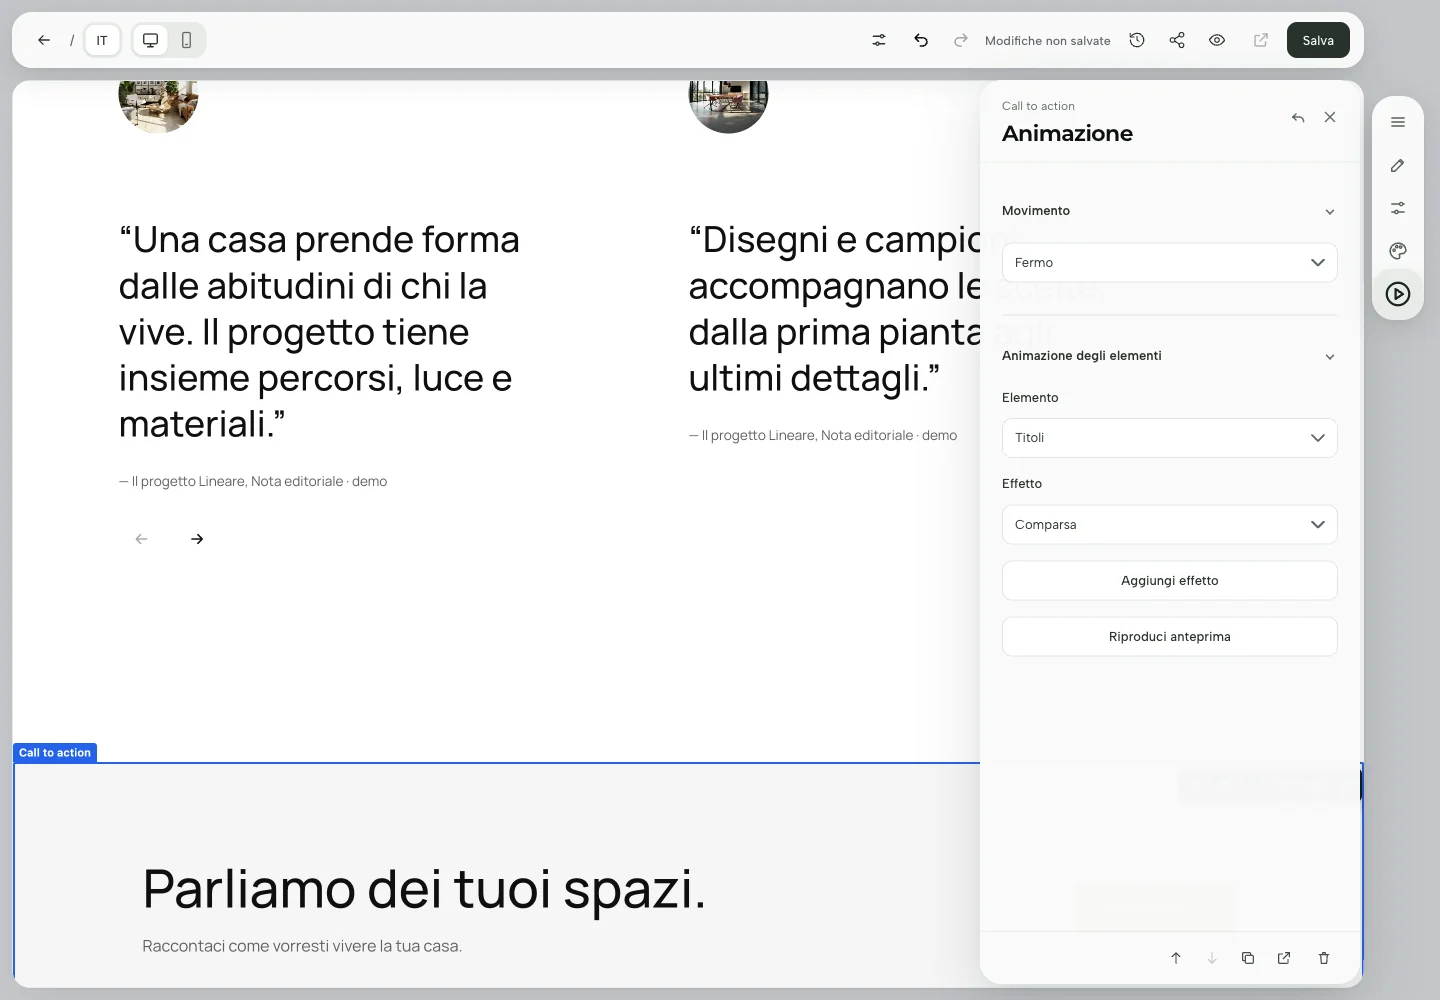
Task: Open the Effetto dropdown showing Comparsa
Action: coord(1170,524)
